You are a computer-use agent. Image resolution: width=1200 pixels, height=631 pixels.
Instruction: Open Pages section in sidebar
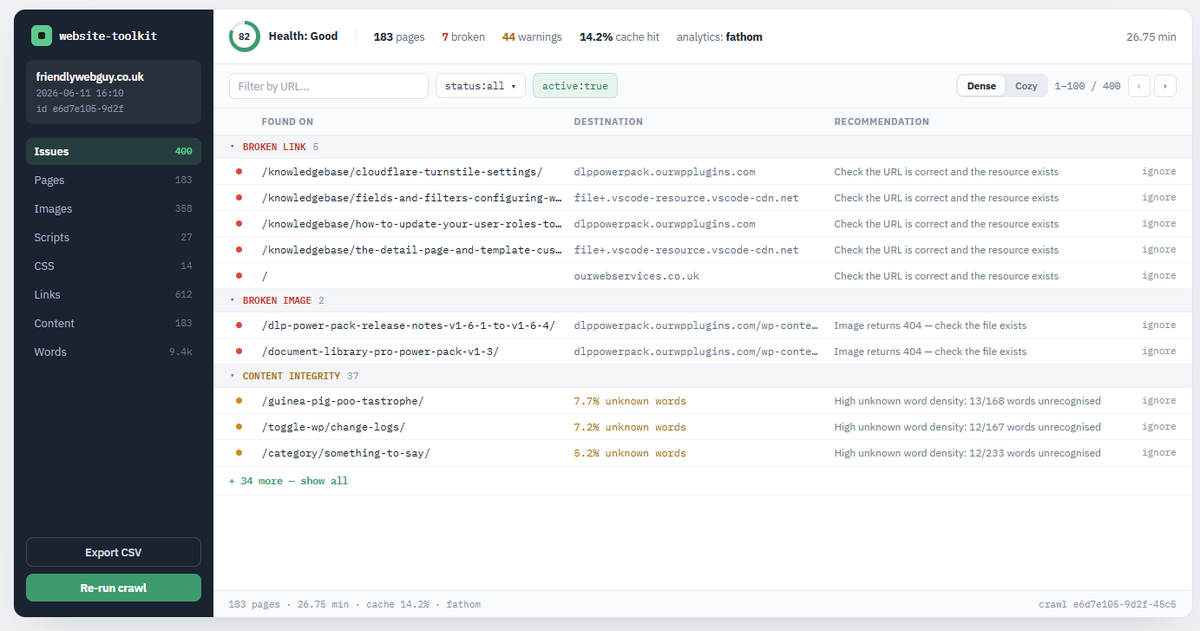113,180
